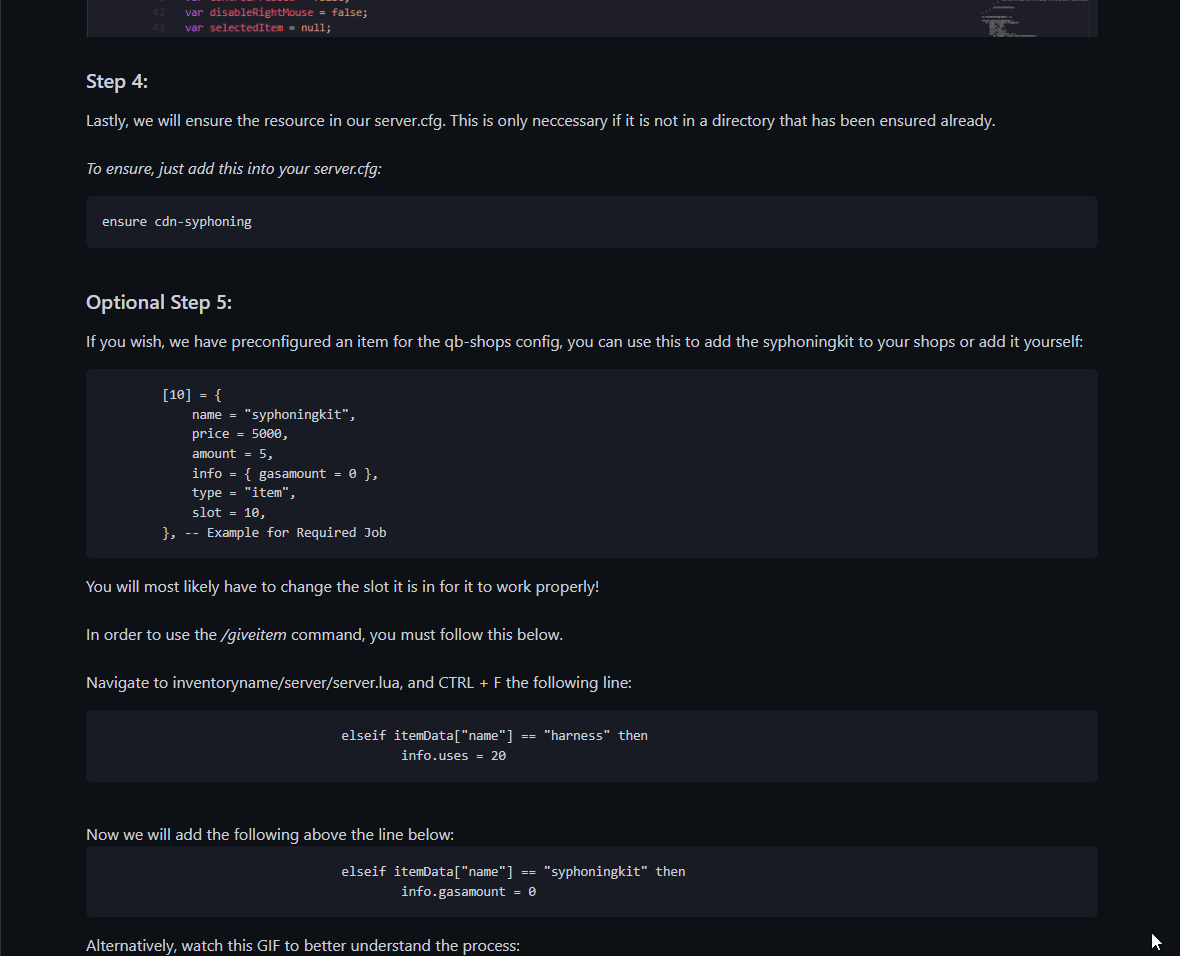1180x956 pixels.
Task: Click the 'watch this GIF' sentence
Action: [x=303, y=945]
